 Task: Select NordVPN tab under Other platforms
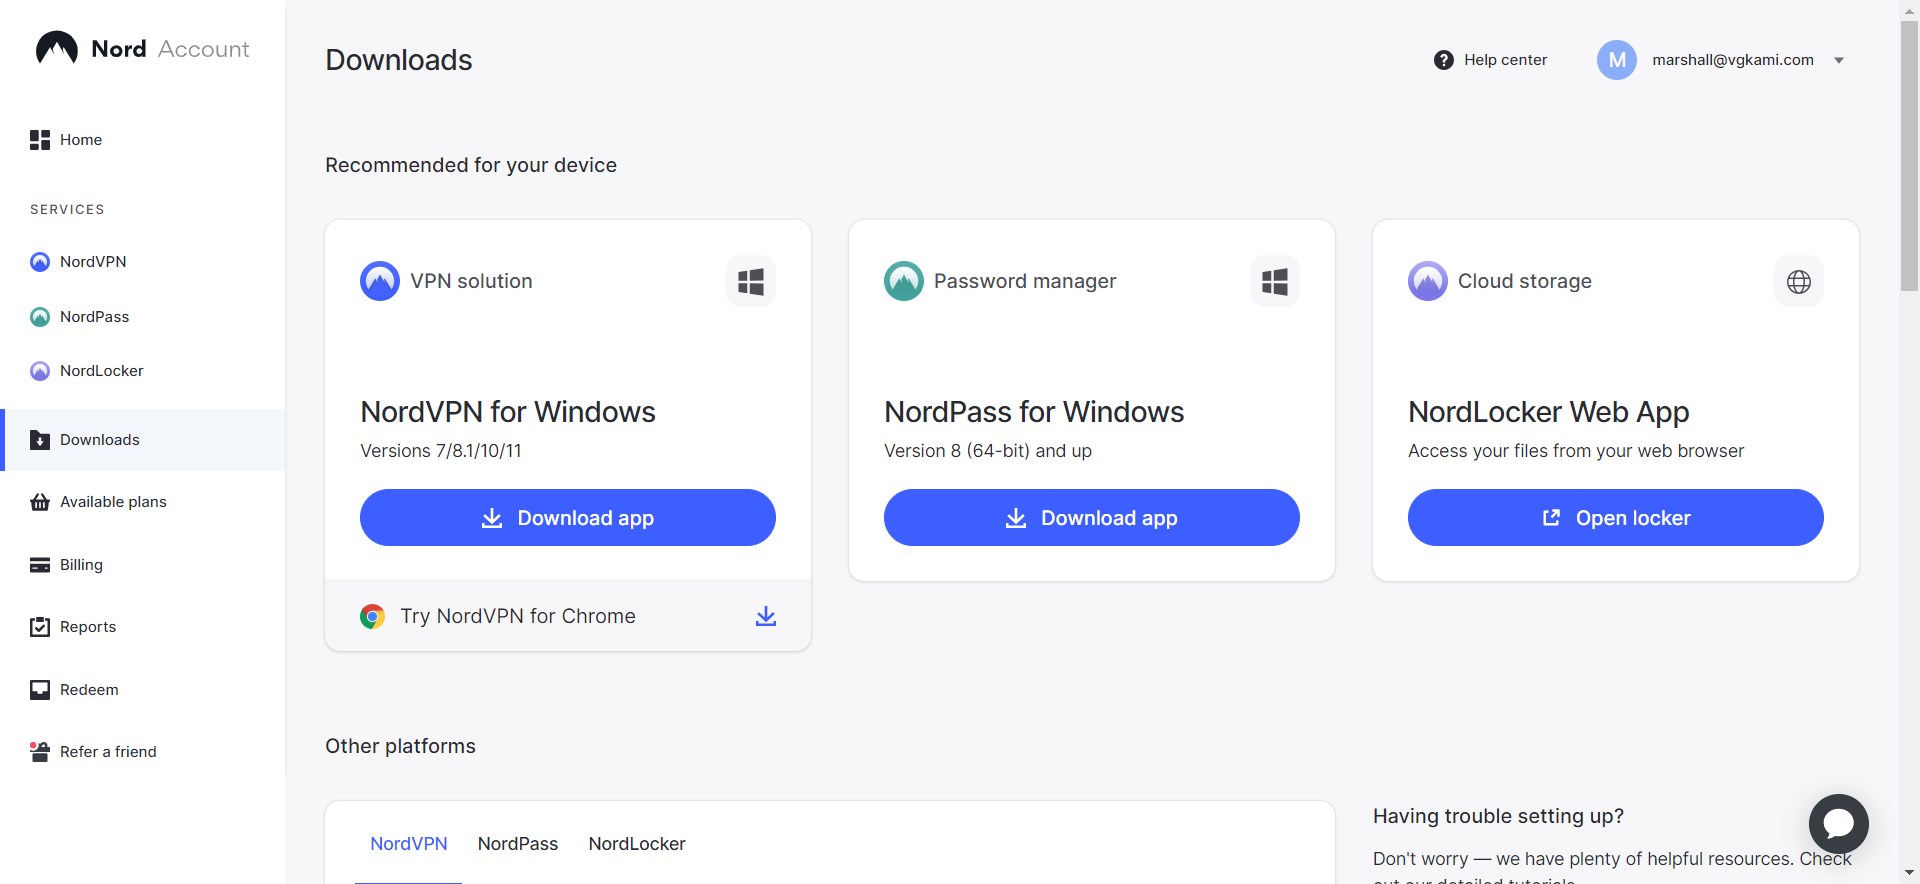(409, 844)
